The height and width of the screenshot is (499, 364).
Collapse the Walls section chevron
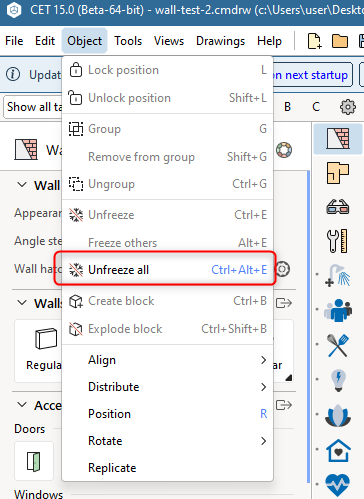point(22,303)
